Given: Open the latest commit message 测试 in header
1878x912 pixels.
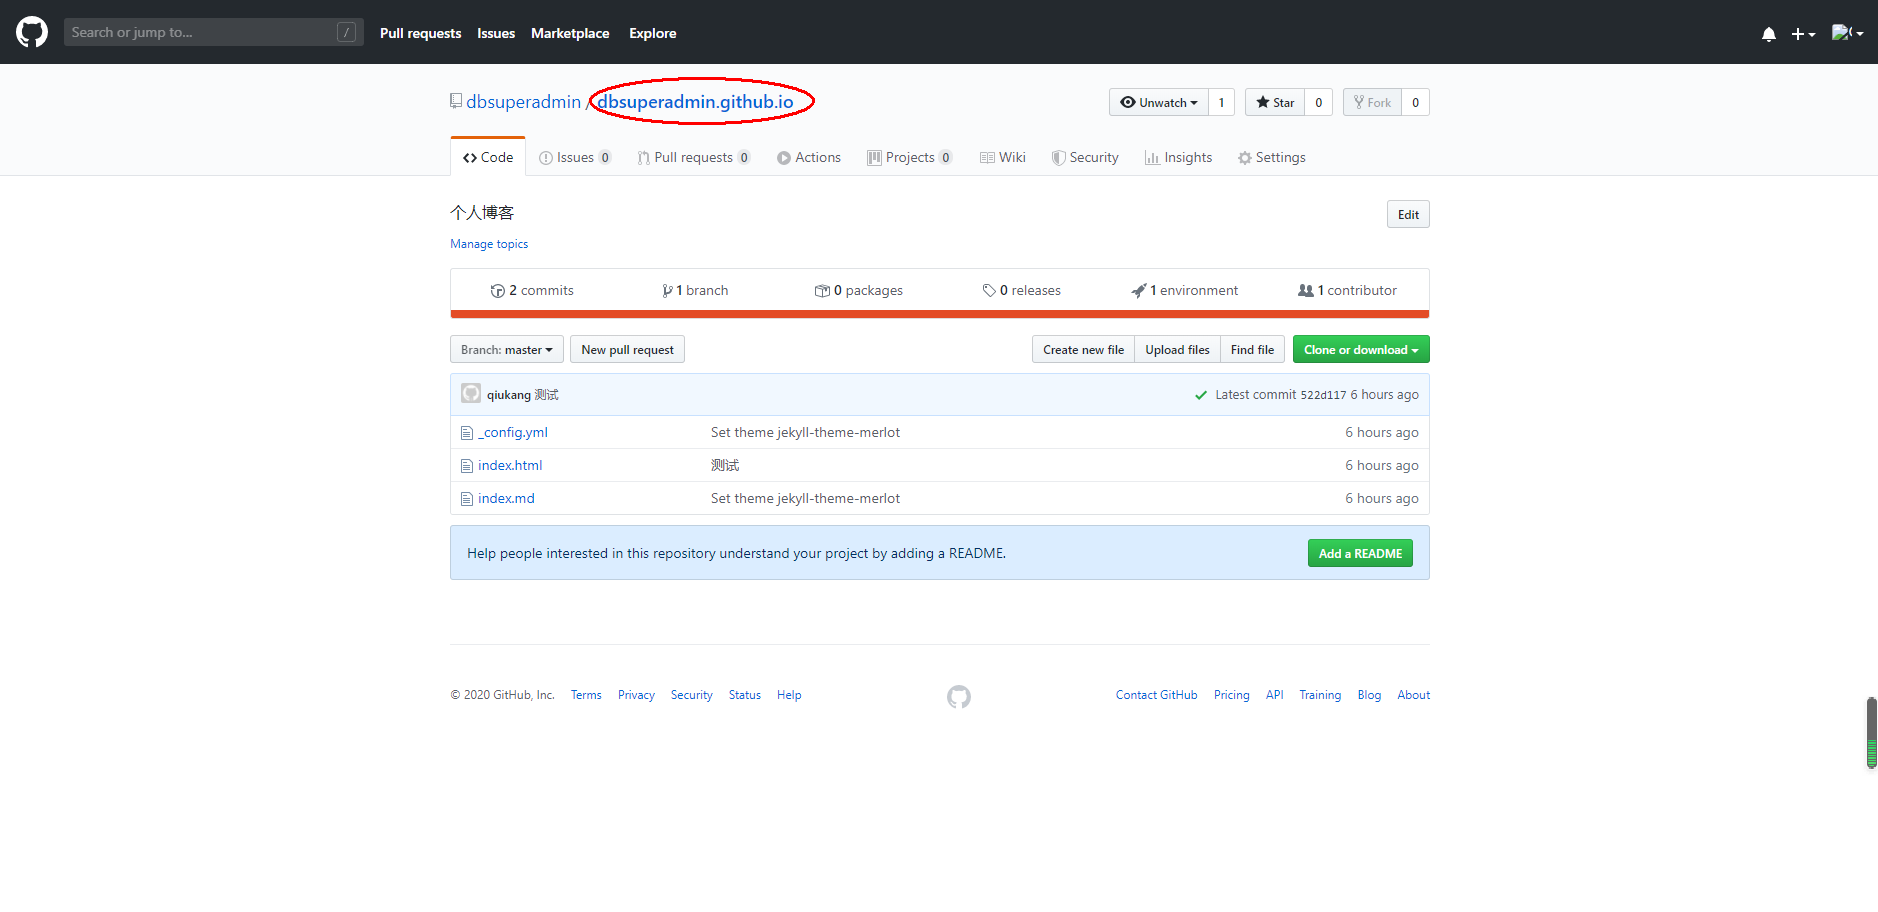Looking at the screenshot, I should click(x=547, y=395).
